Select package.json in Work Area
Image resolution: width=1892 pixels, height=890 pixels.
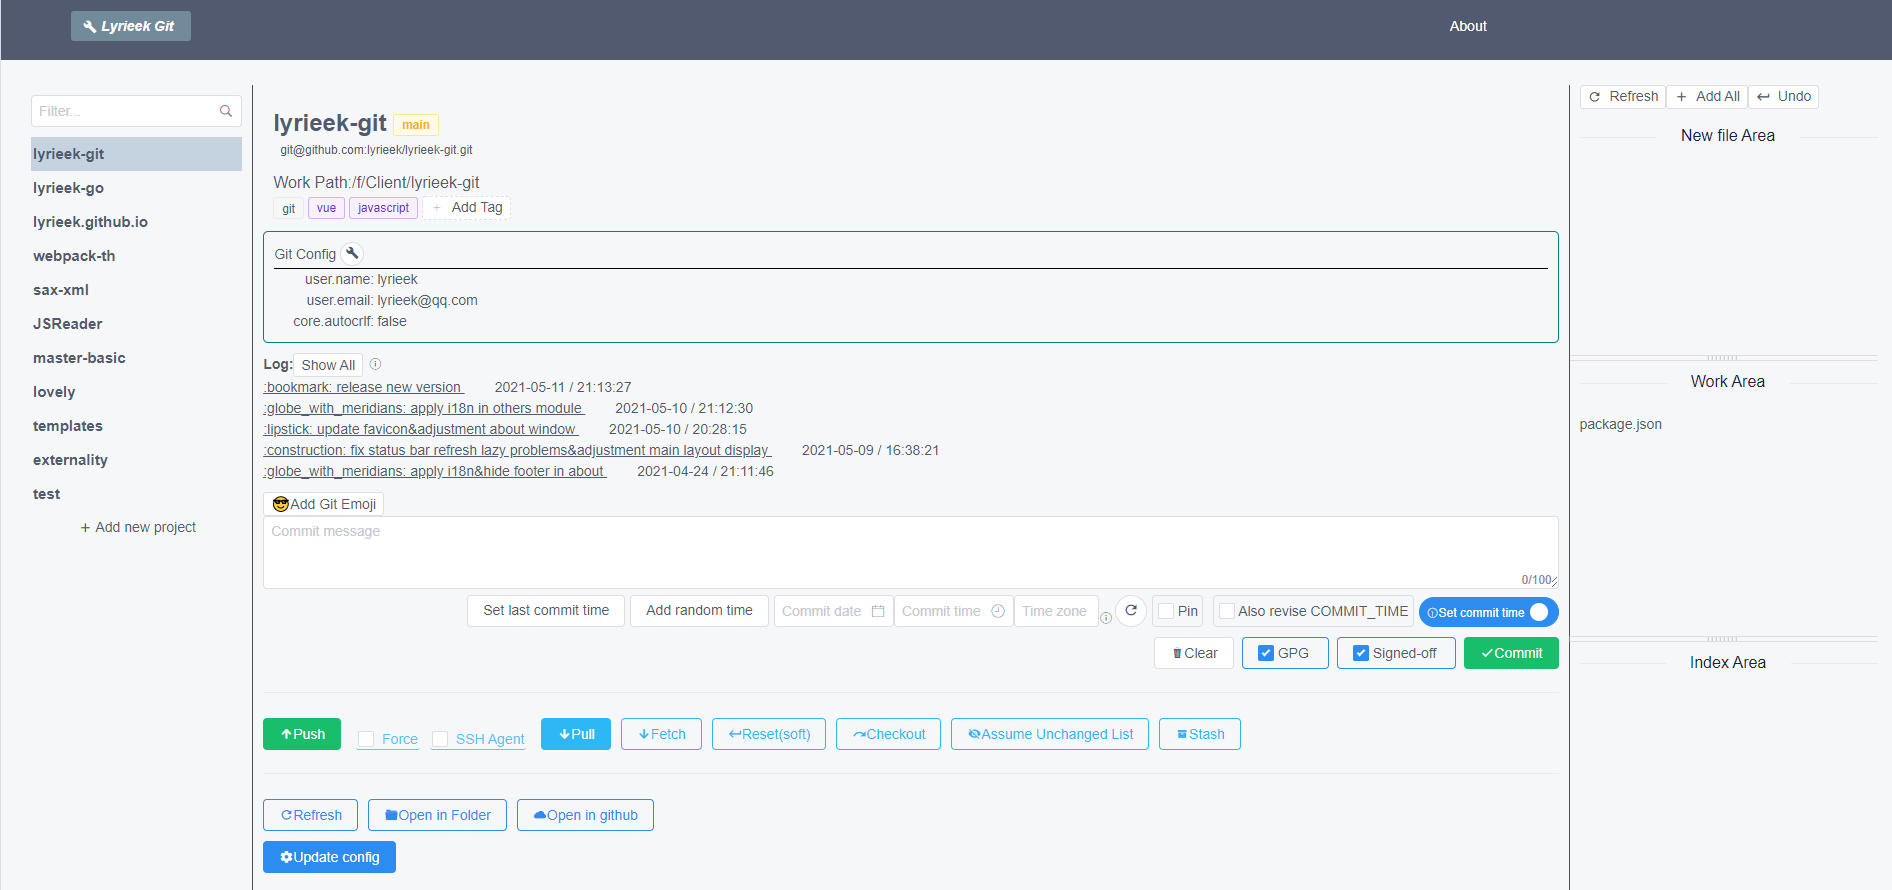coord(1621,424)
